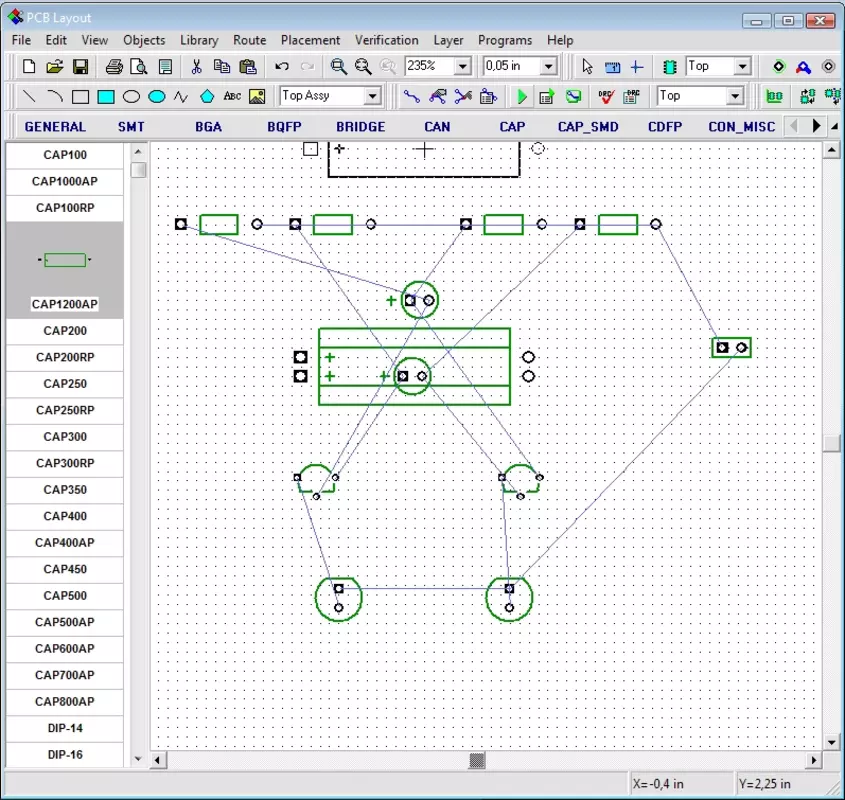Click the canvas vertical scrollbar down arrow

click(x=832, y=742)
